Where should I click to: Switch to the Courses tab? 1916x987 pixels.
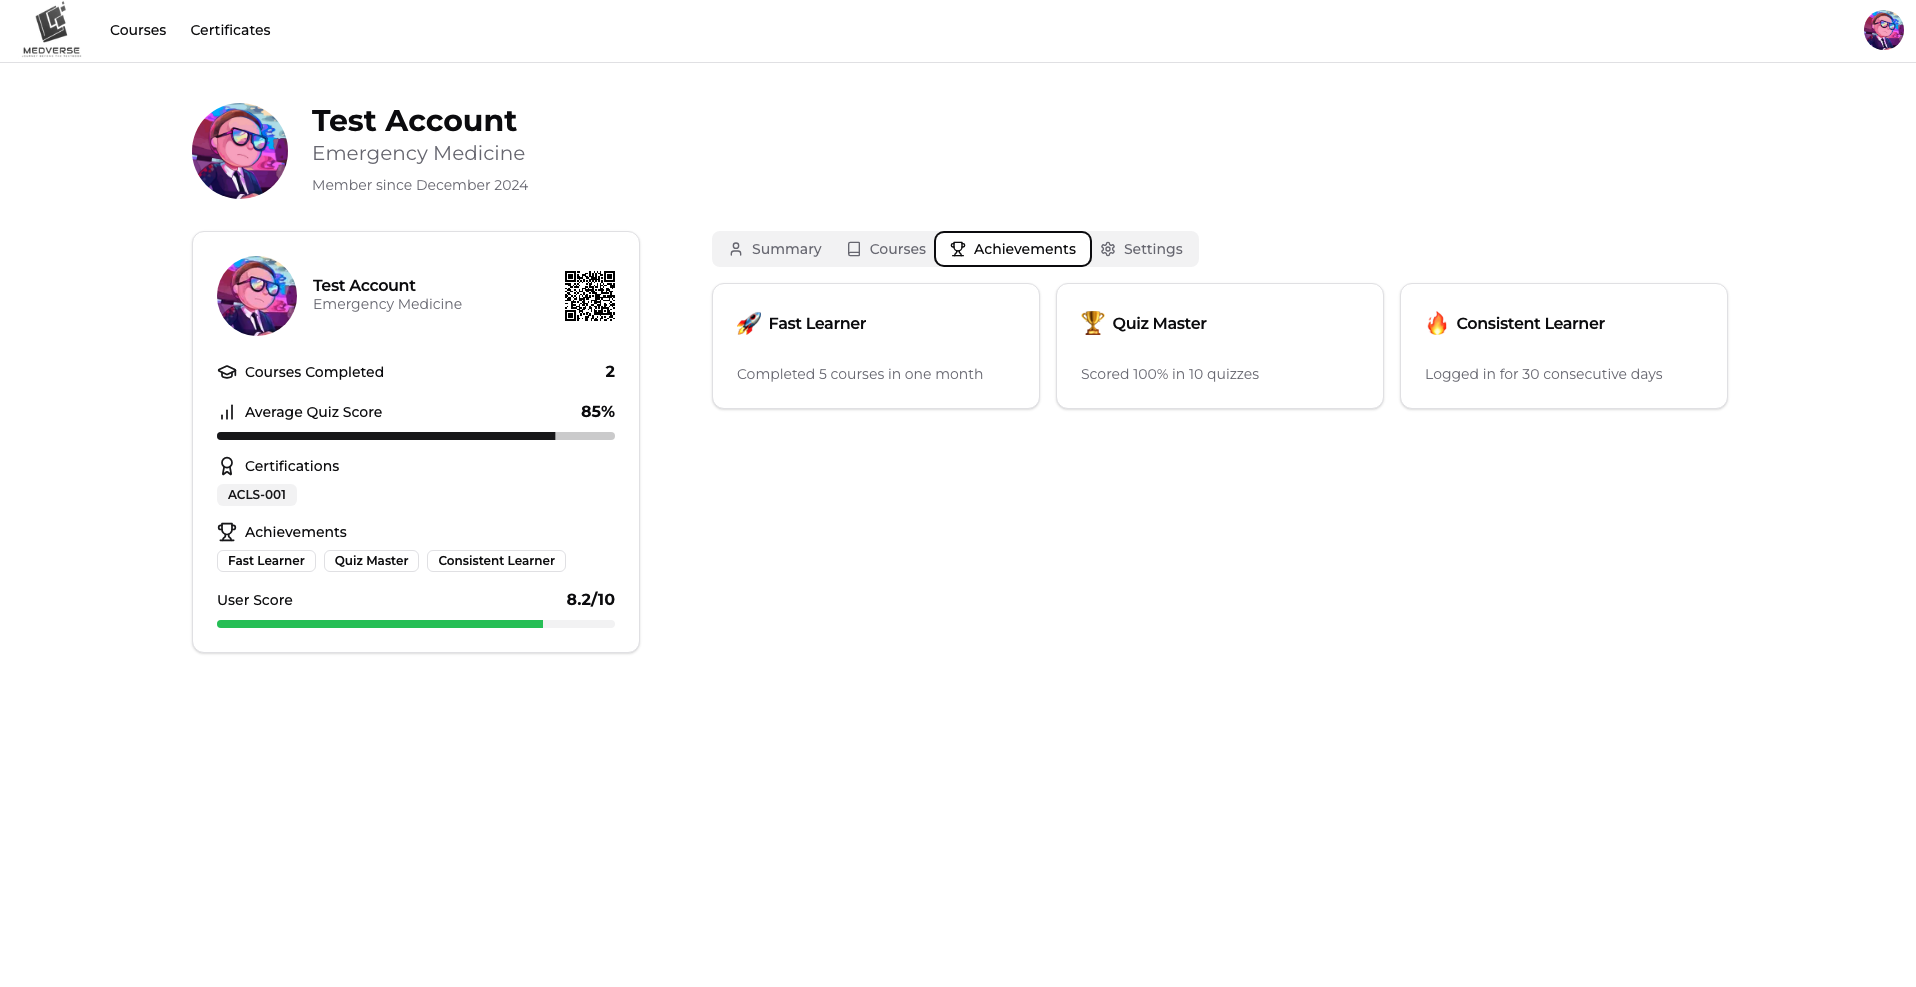886,249
